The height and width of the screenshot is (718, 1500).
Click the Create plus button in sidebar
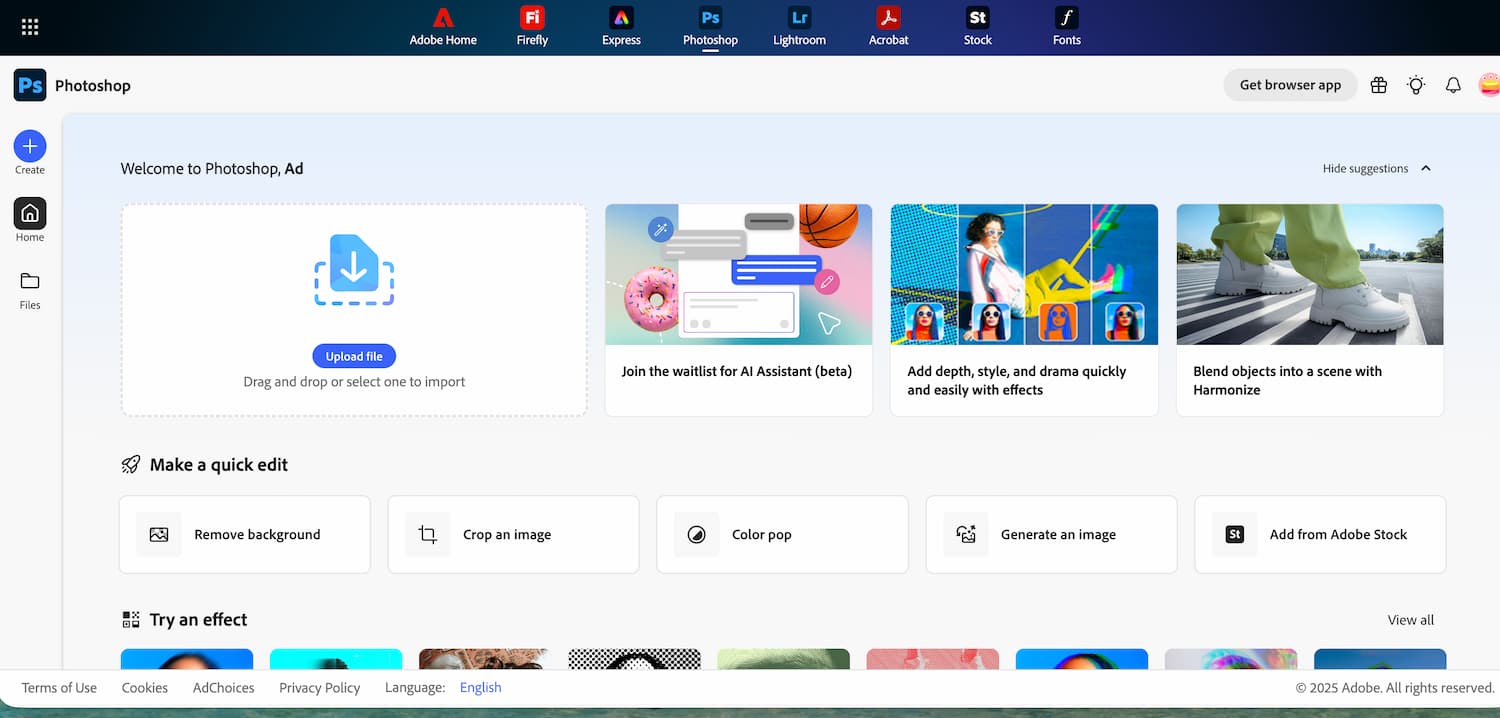pyautogui.click(x=30, y=147)
